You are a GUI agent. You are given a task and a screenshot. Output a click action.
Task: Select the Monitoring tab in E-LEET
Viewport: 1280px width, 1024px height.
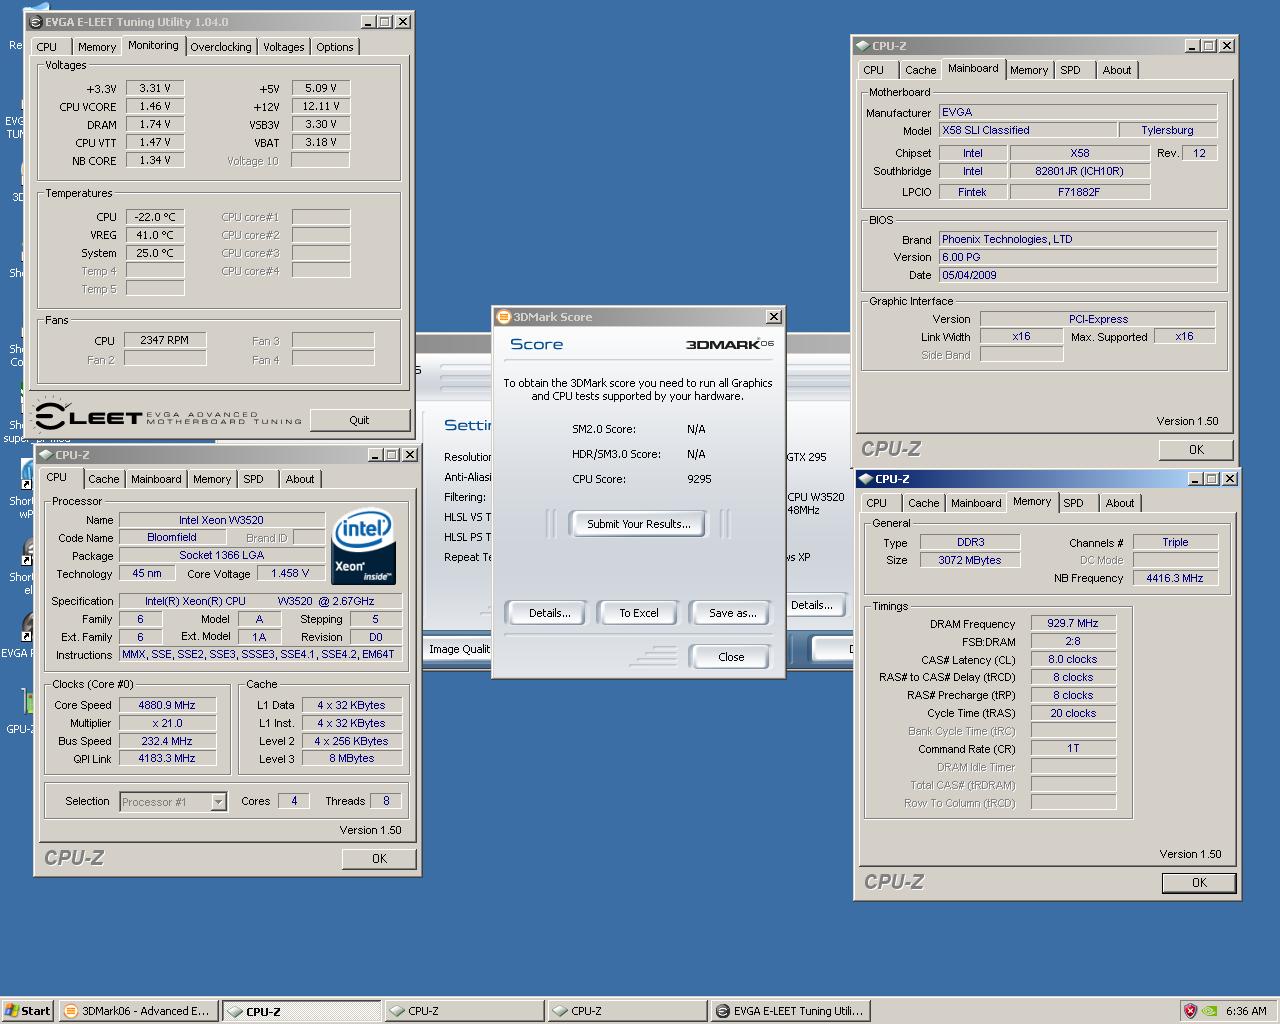click(x=153, y=46)
